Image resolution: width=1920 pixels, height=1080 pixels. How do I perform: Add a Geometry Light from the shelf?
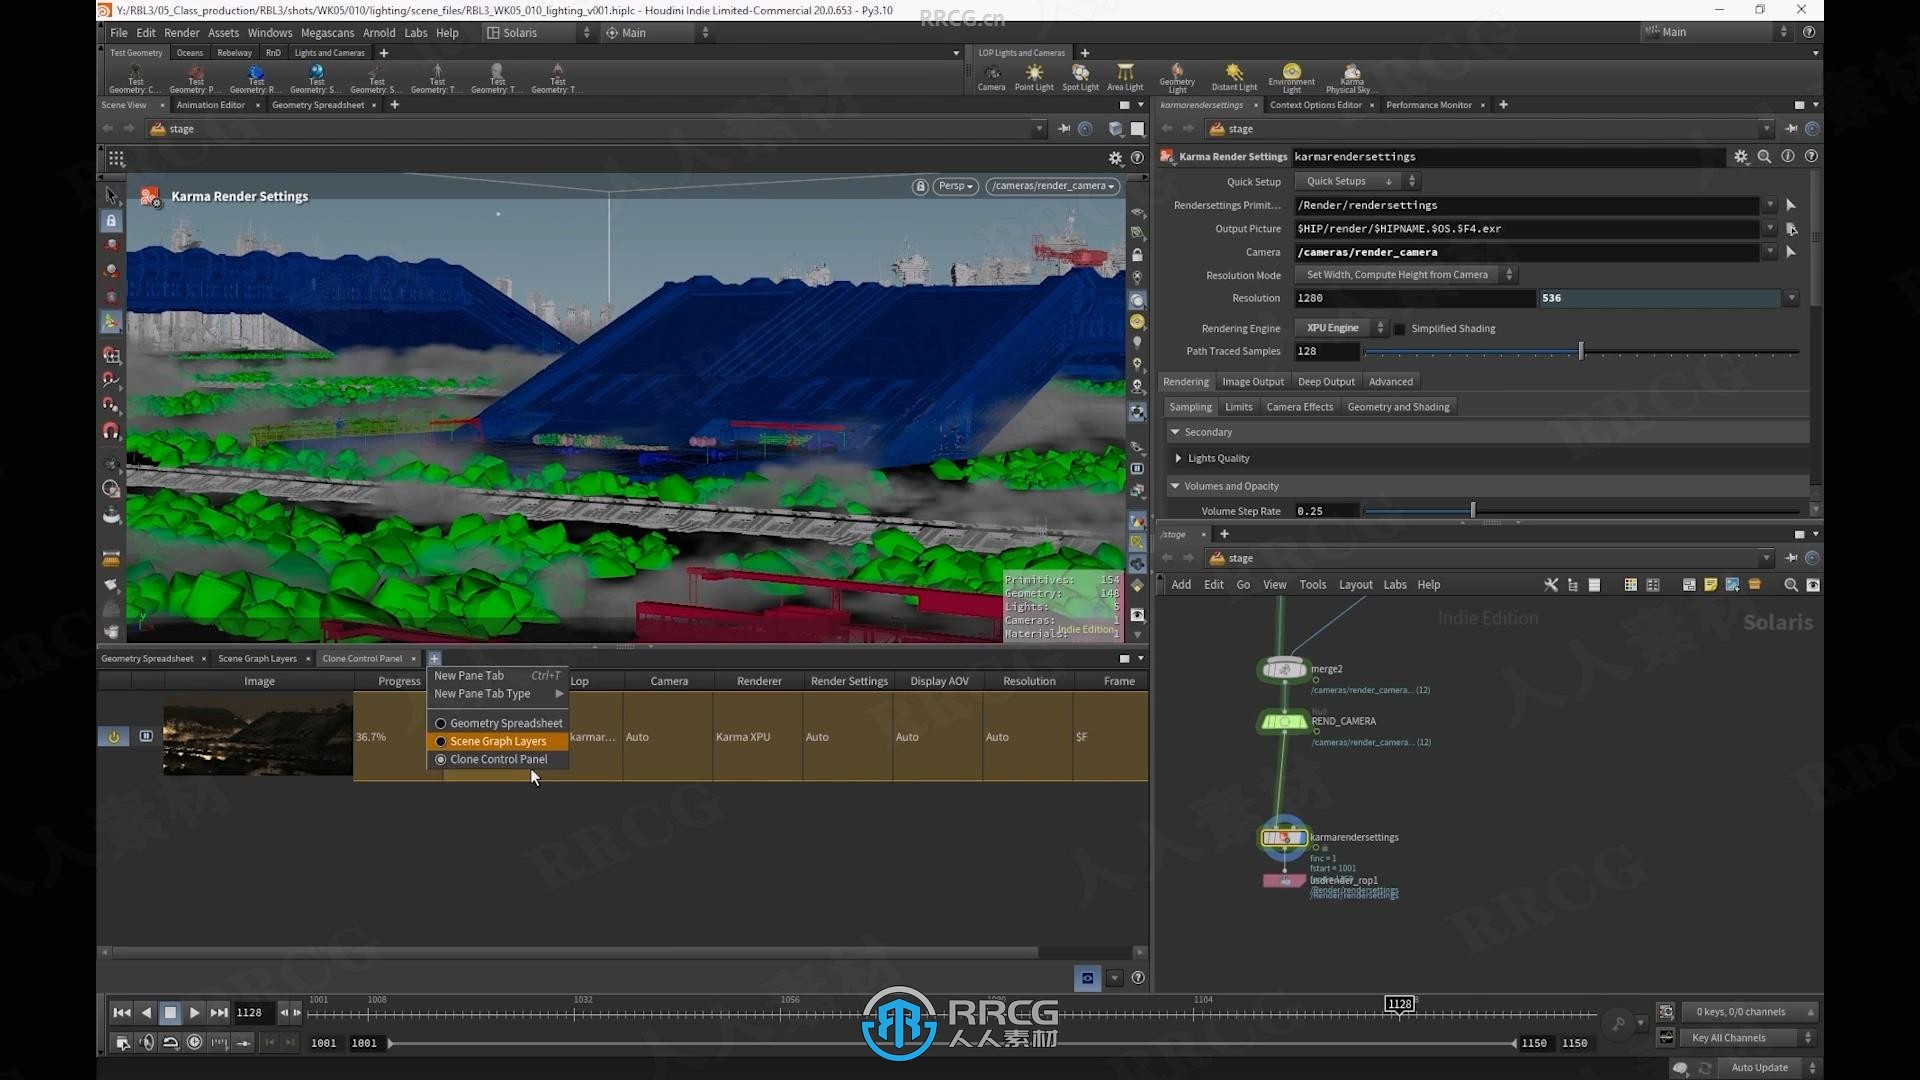click(x=1177, y=78)
